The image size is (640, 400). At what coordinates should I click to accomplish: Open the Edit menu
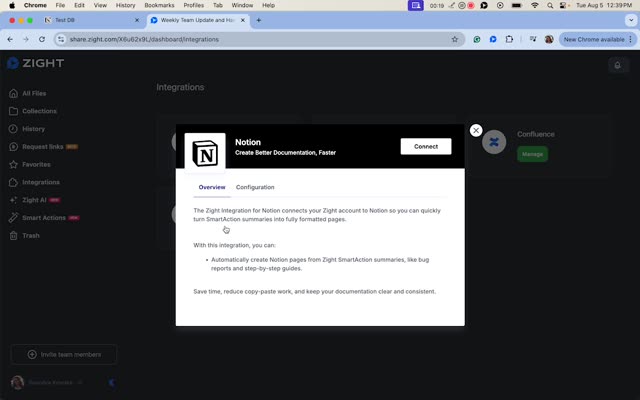(79, 5)
